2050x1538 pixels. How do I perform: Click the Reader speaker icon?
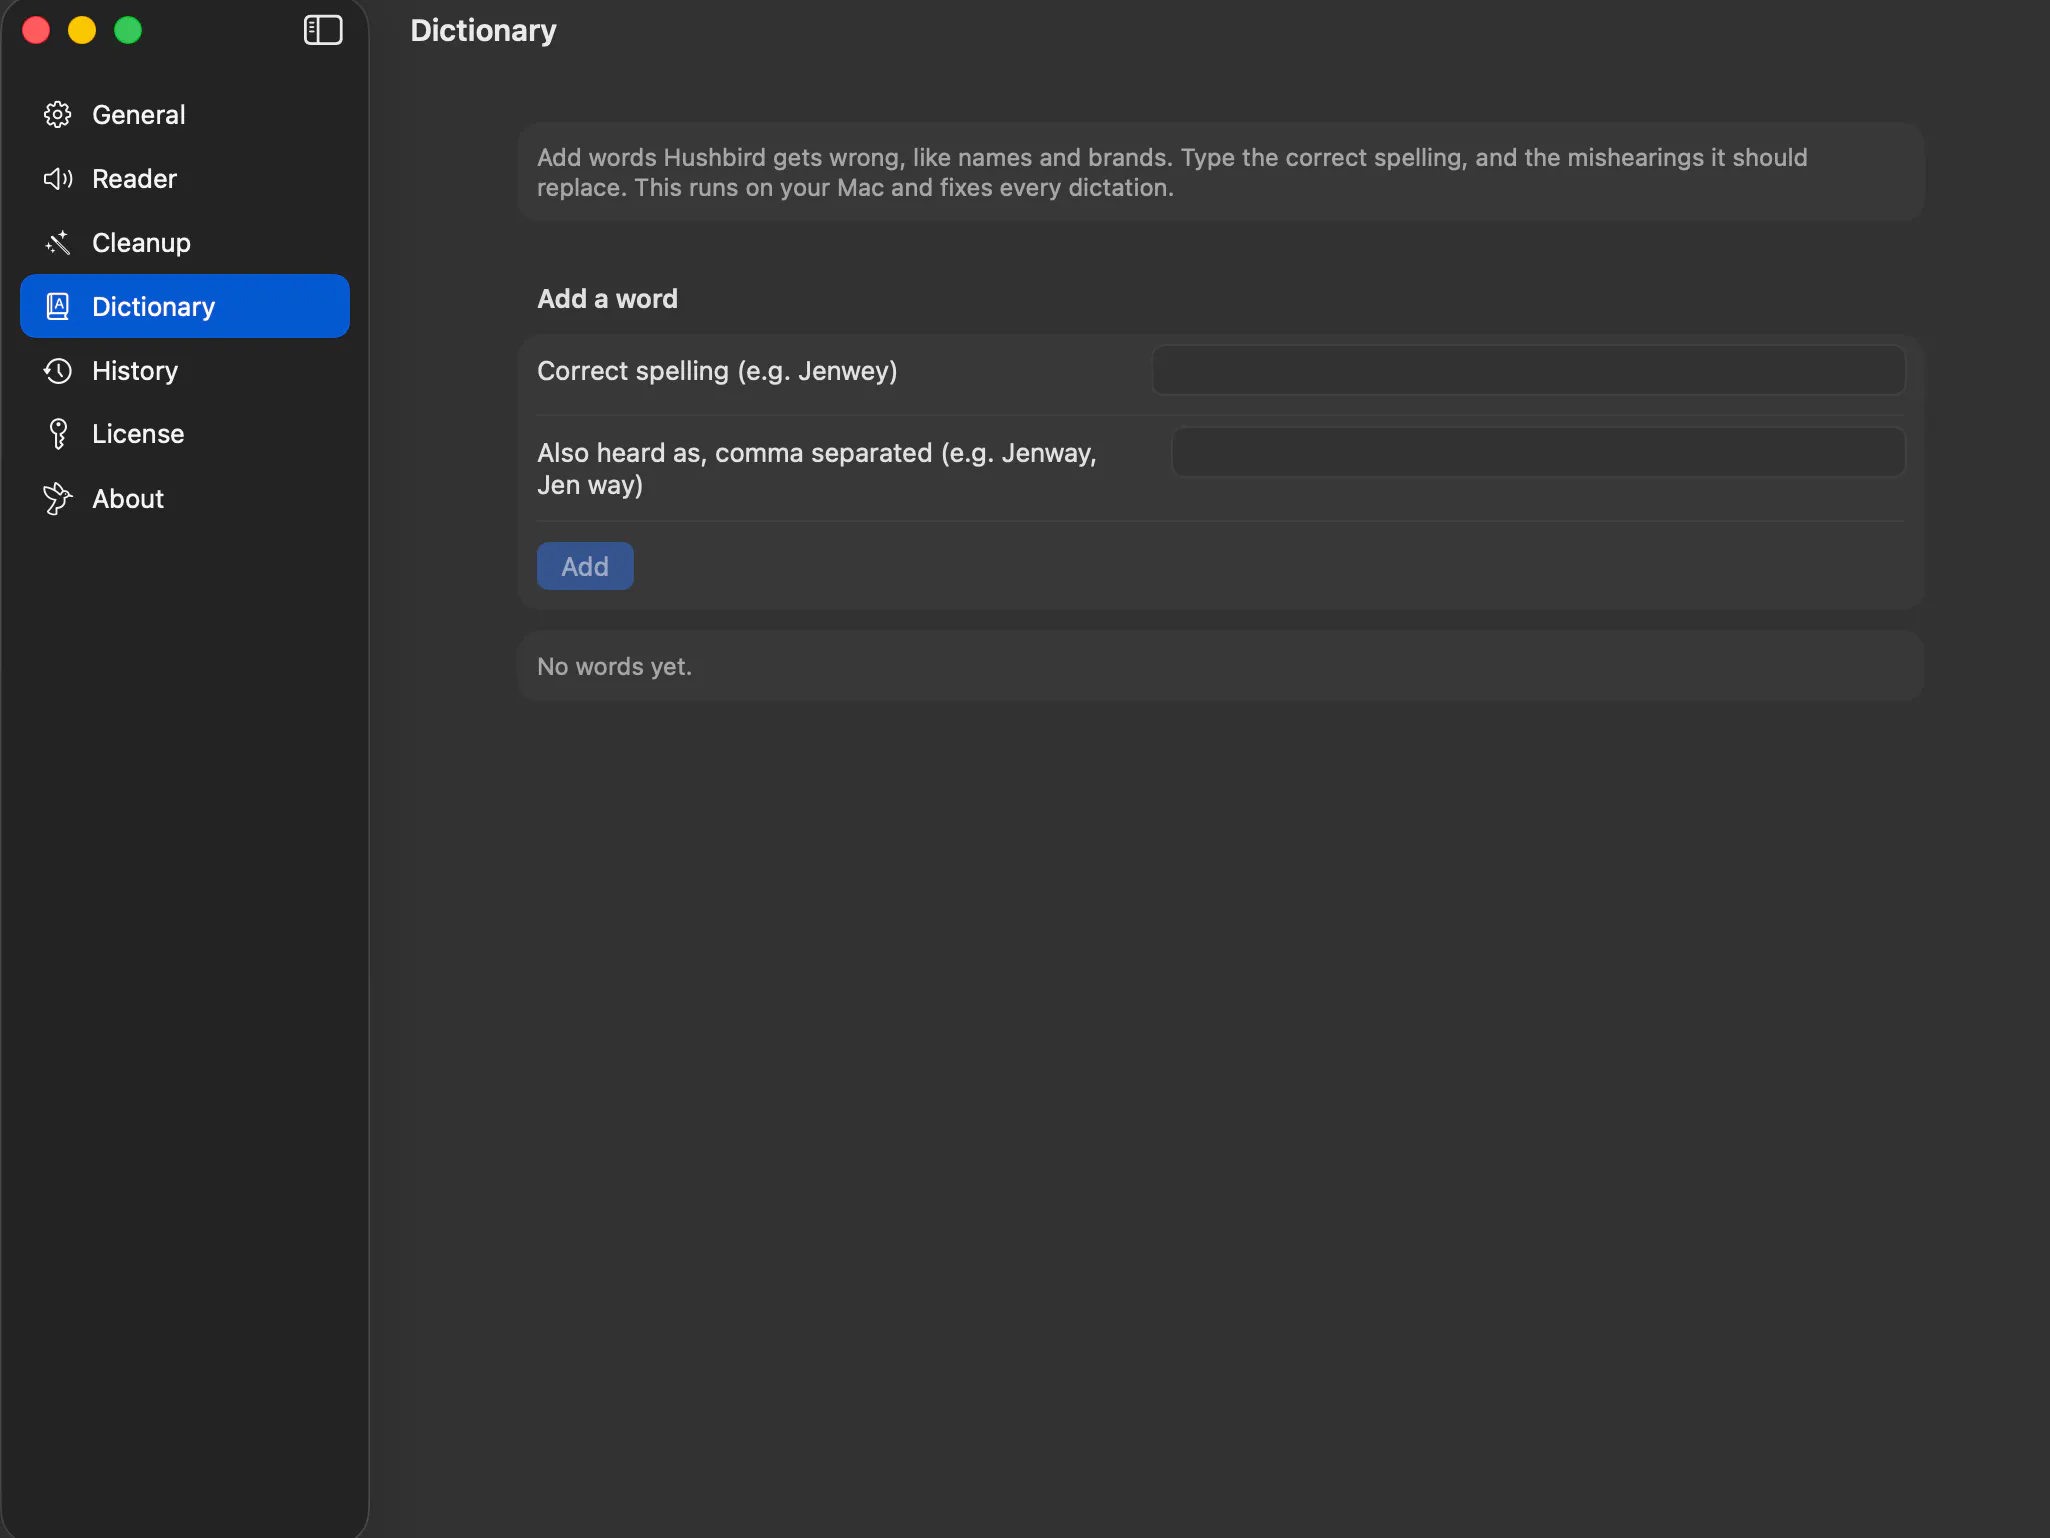click(x=58, y=179)
